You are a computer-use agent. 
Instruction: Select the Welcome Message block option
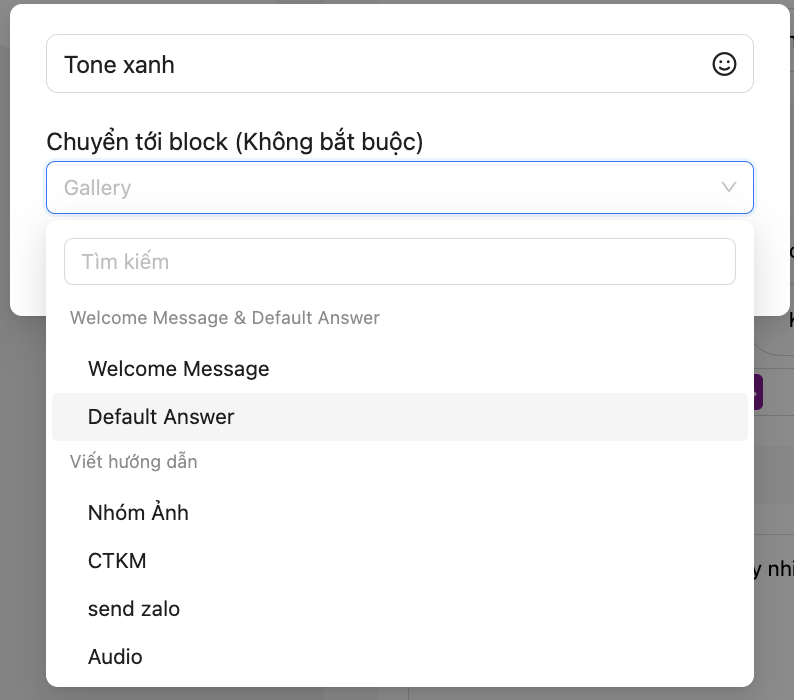click(178, 369)
